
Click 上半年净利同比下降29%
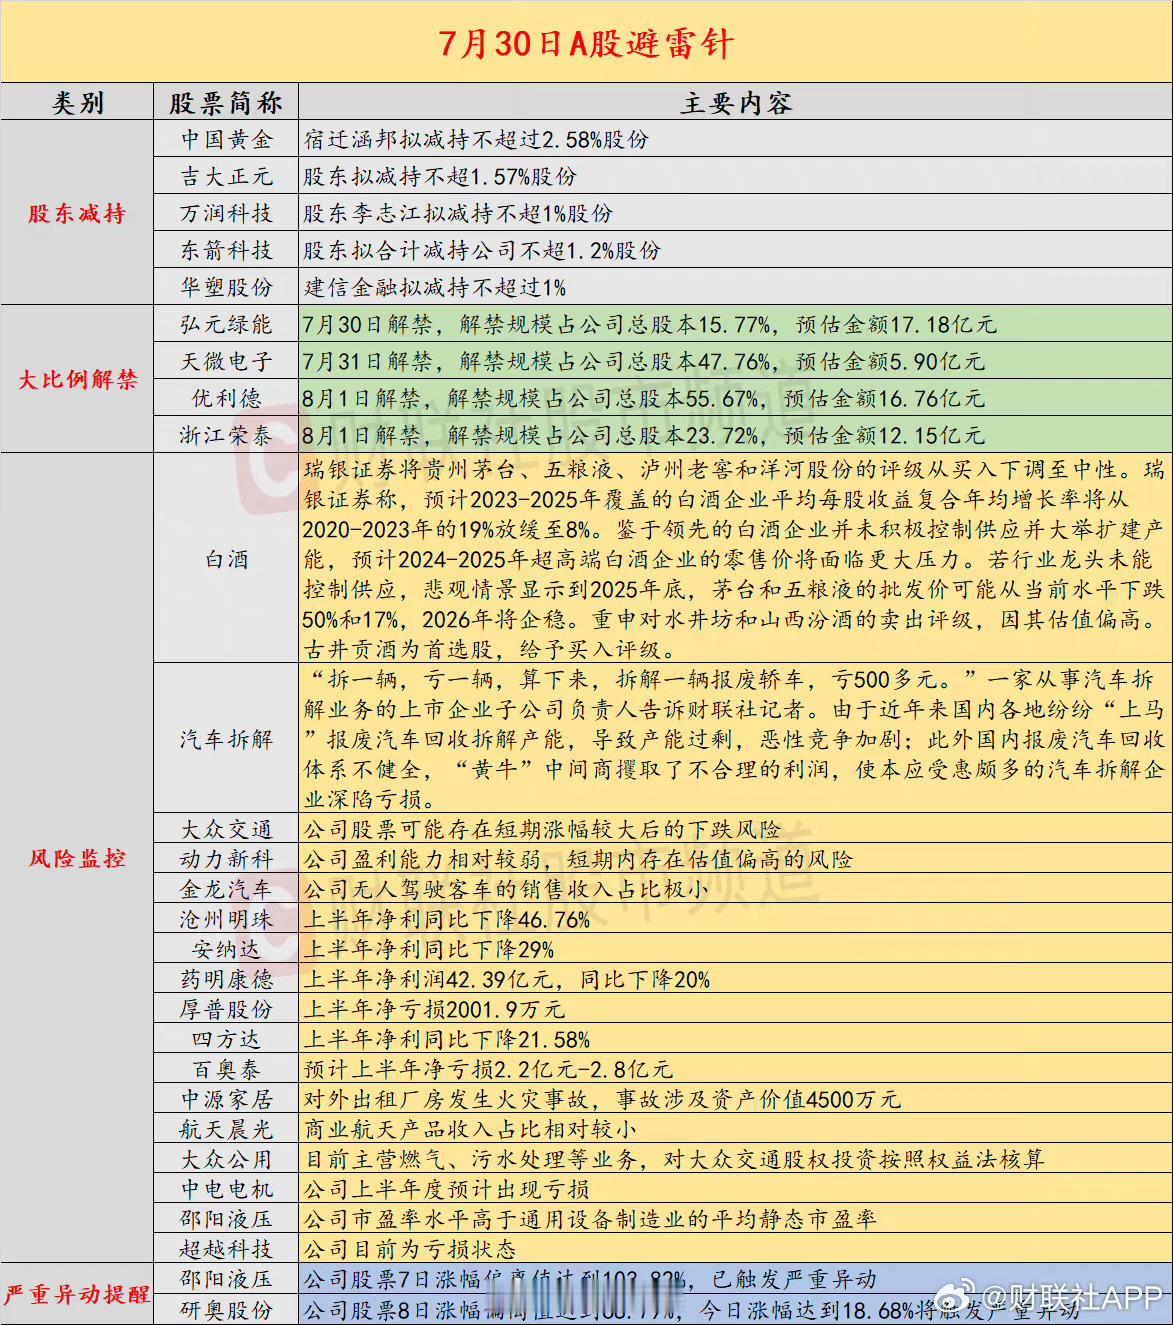pos(428,949)
